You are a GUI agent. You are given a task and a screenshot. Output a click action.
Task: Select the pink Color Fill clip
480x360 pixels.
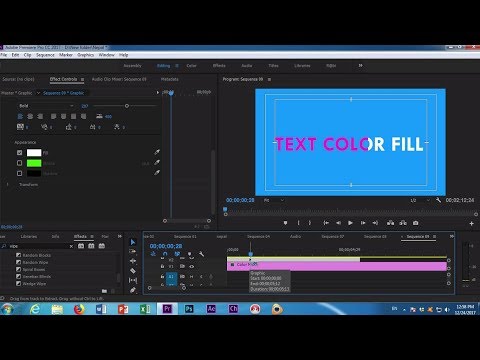pos(337,266)
